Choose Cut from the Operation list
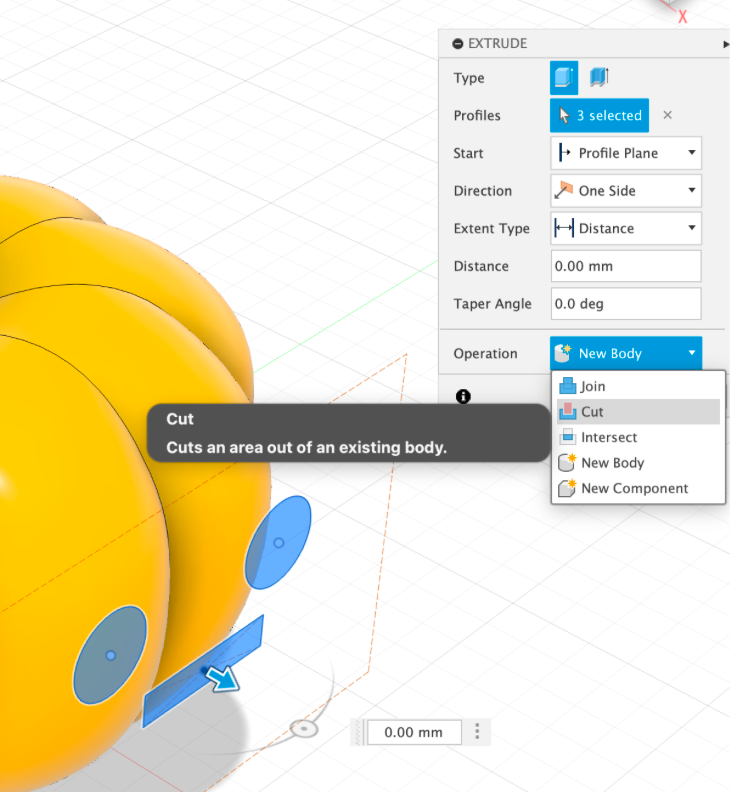732x806 pixels. coord(638,412)
